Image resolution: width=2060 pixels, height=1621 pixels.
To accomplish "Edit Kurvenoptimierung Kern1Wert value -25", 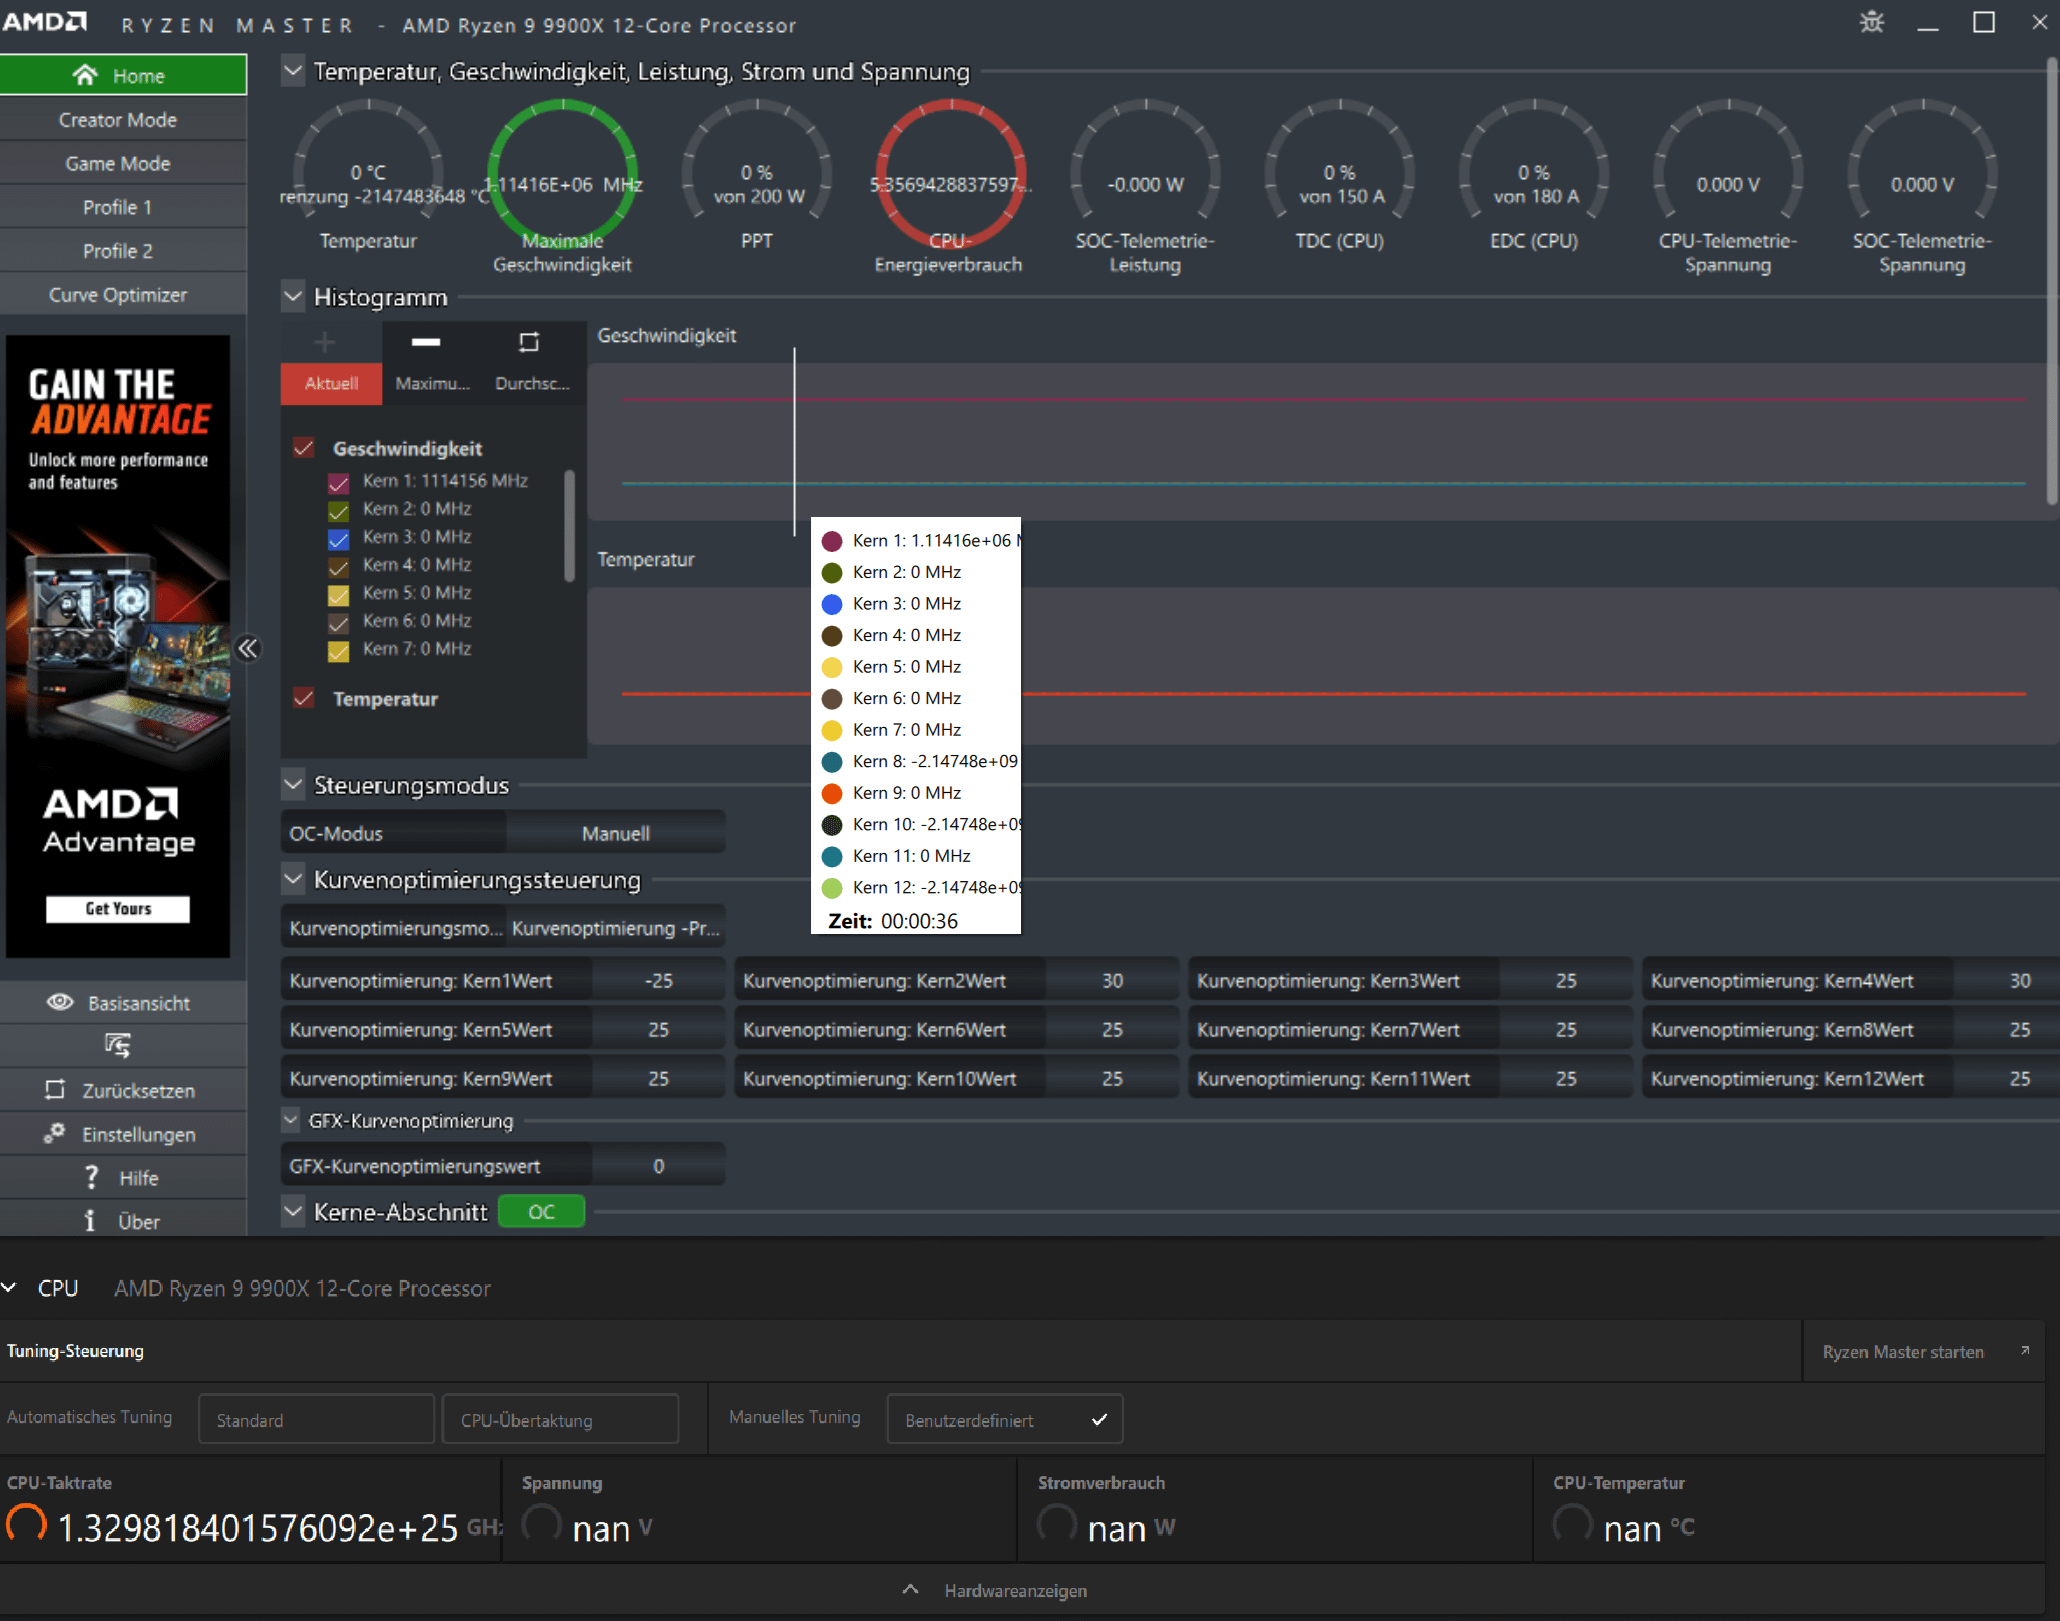I will point(658,980).
